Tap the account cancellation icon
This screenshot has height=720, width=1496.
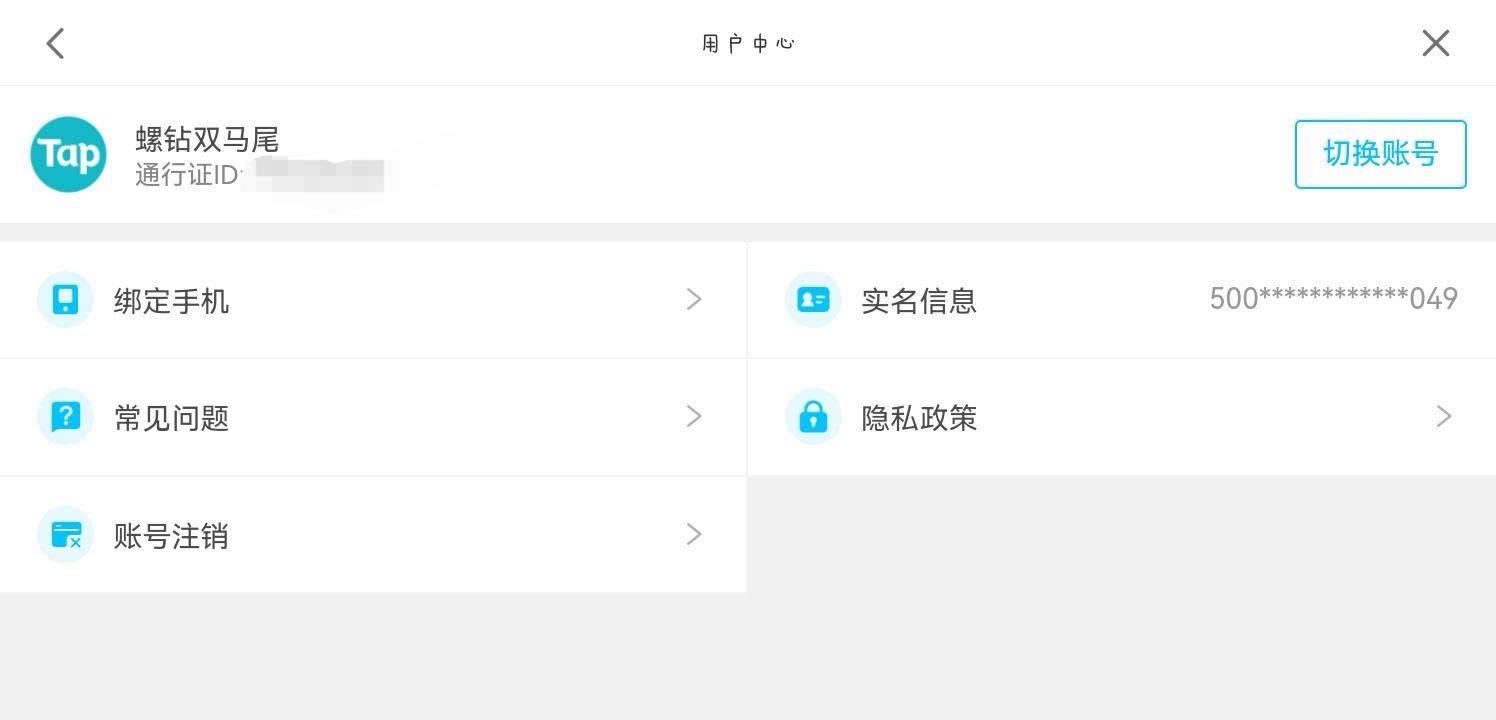pos(65,535)
